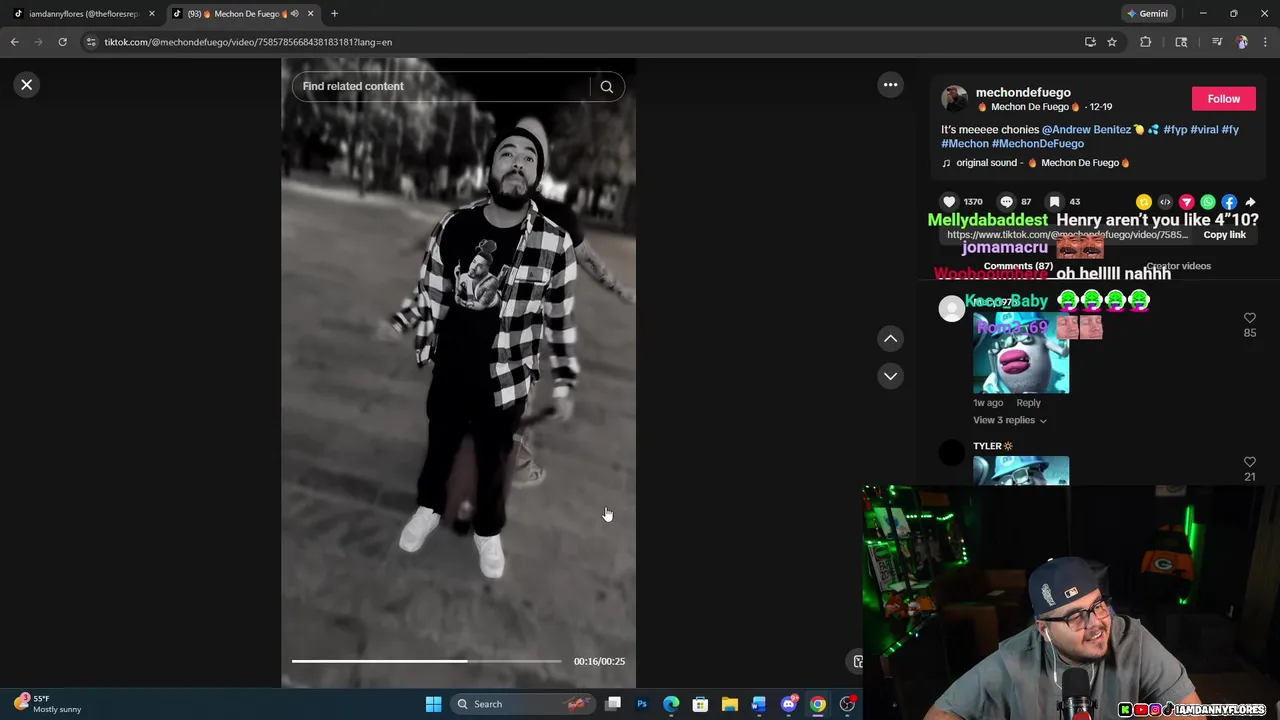
Task: Mute the audio-playing tab via speaker icon
Action: [x=294, y=14]
